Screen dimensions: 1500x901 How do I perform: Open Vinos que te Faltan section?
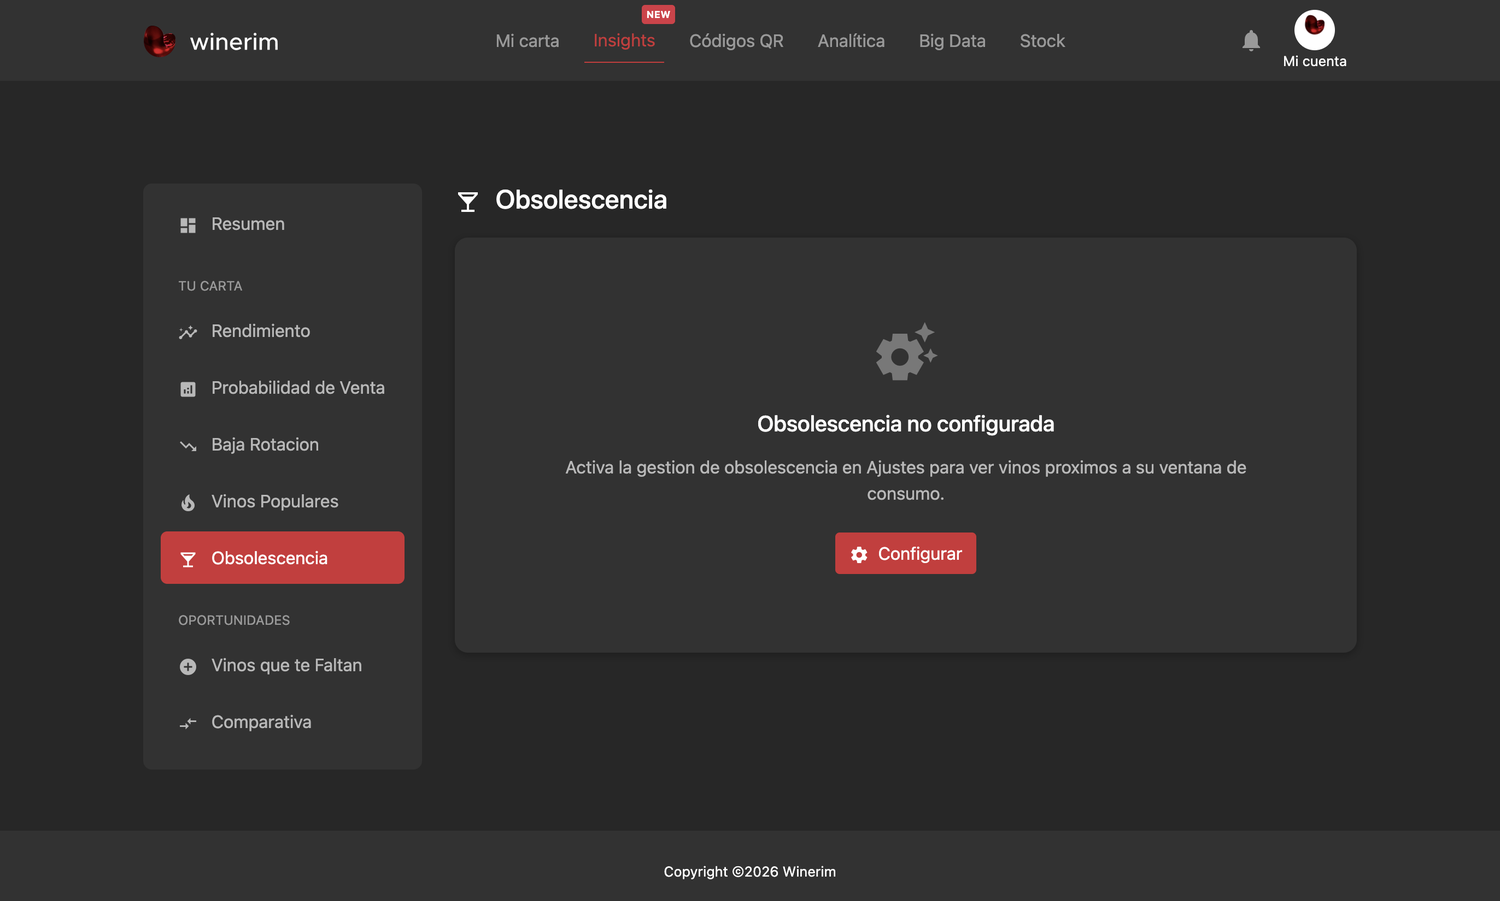282,665
